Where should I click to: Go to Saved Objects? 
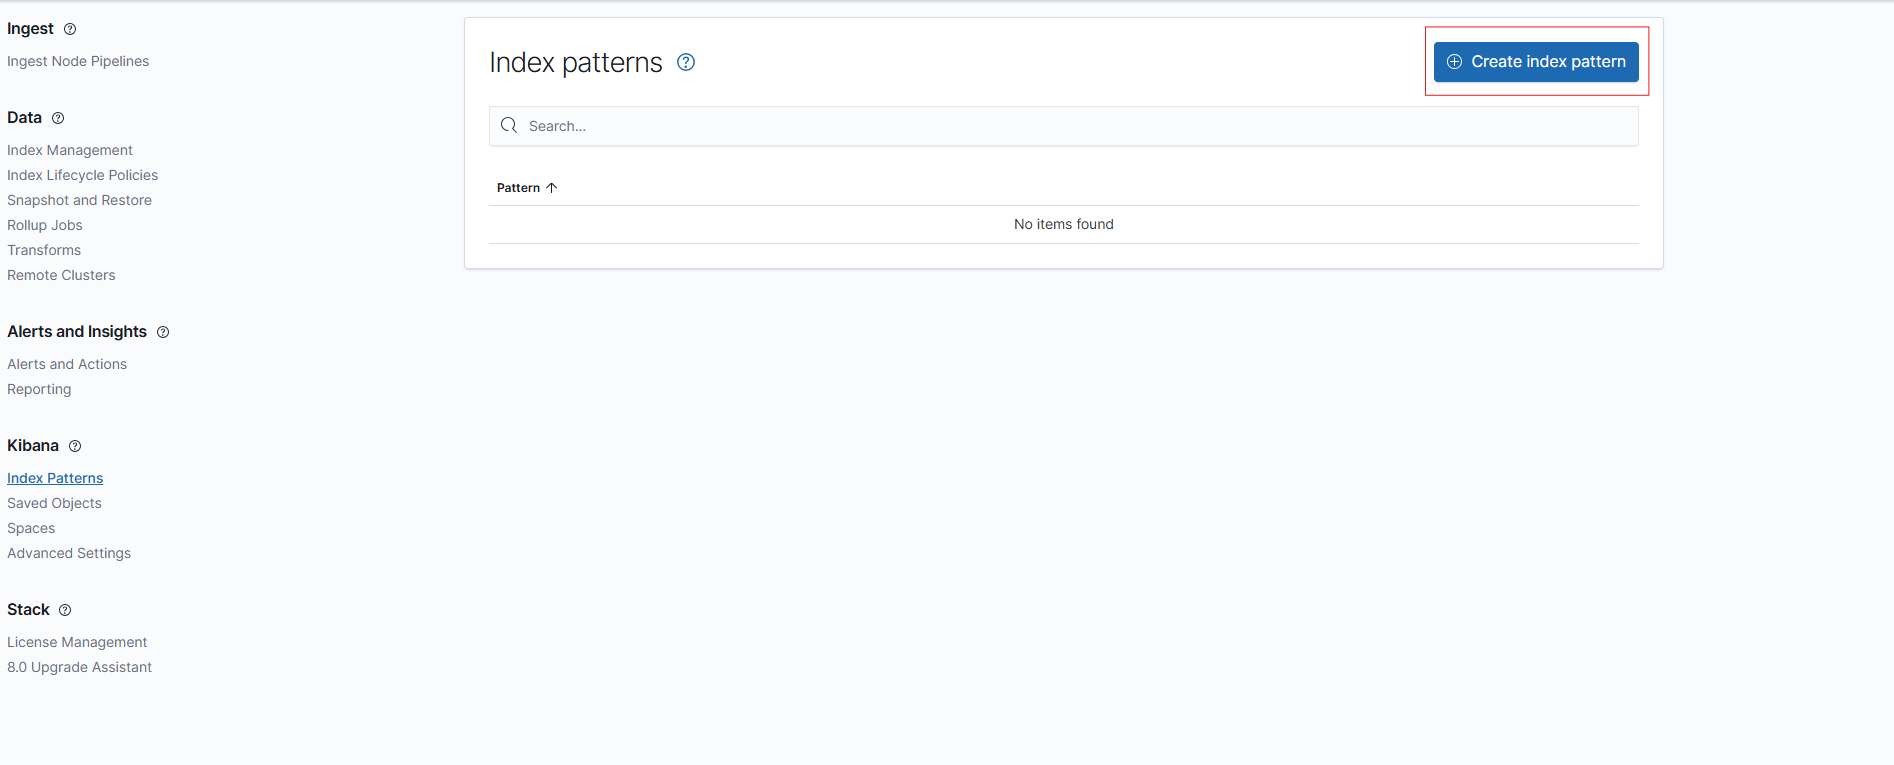tap(54, 503)
